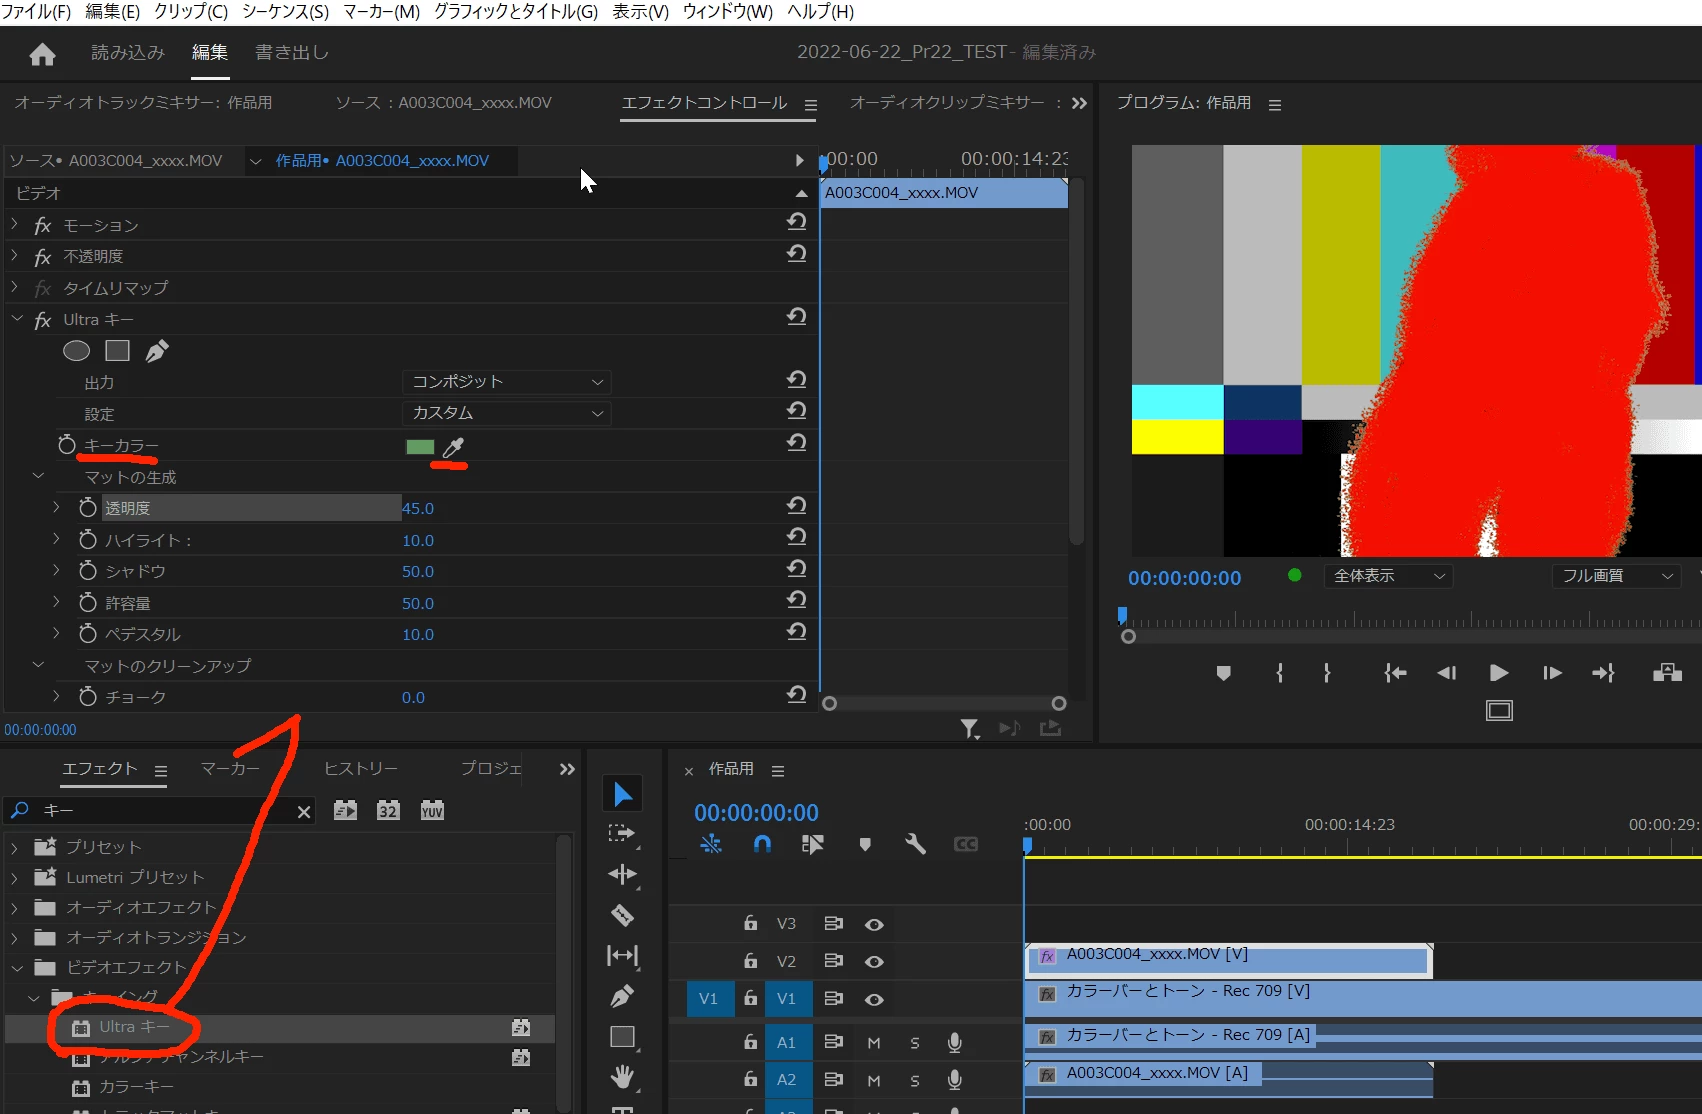The width and height of the screenshot is (1702, 1114).
Task: Expand the モーション effect properties
Action: (14, 224)
